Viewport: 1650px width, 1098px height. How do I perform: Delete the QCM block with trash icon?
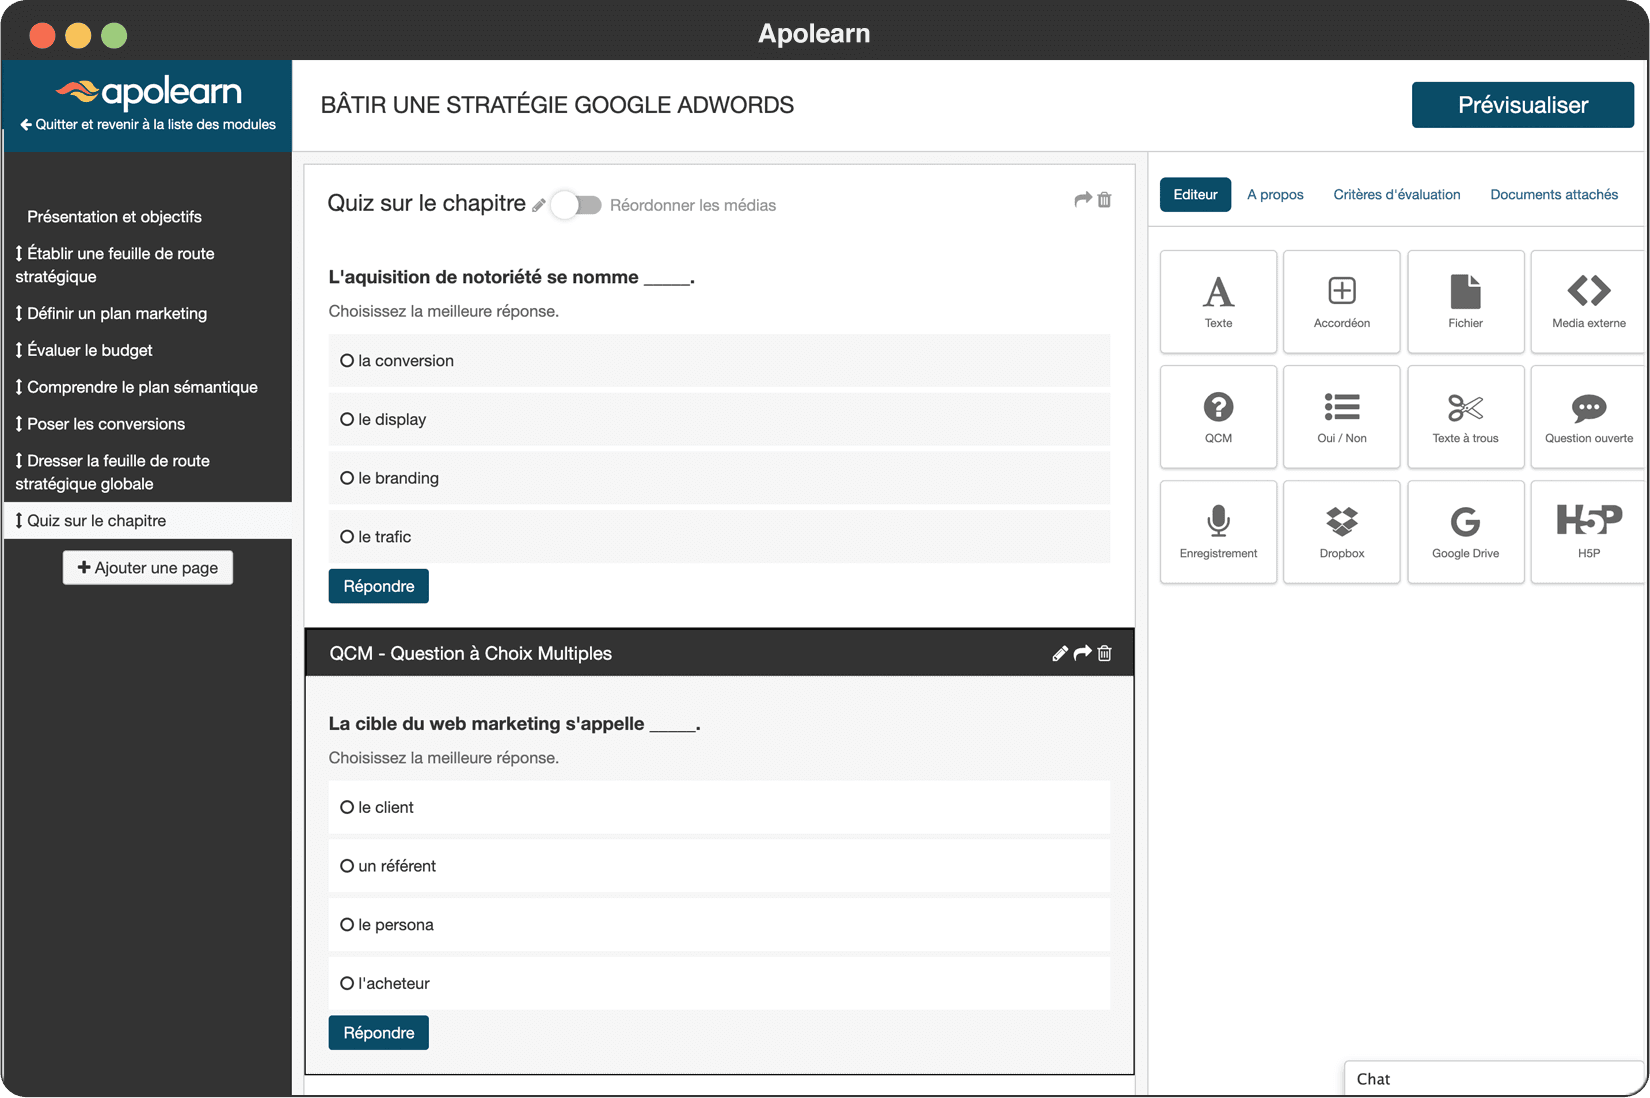pyautogui.click(x=1105, y=653)
